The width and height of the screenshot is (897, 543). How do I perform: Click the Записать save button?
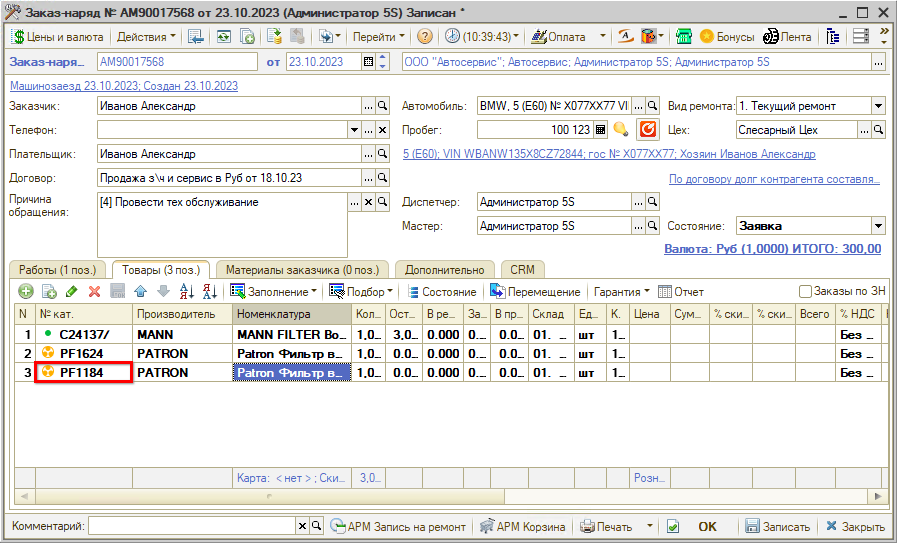pyautogui.click(x=777, y=526)
